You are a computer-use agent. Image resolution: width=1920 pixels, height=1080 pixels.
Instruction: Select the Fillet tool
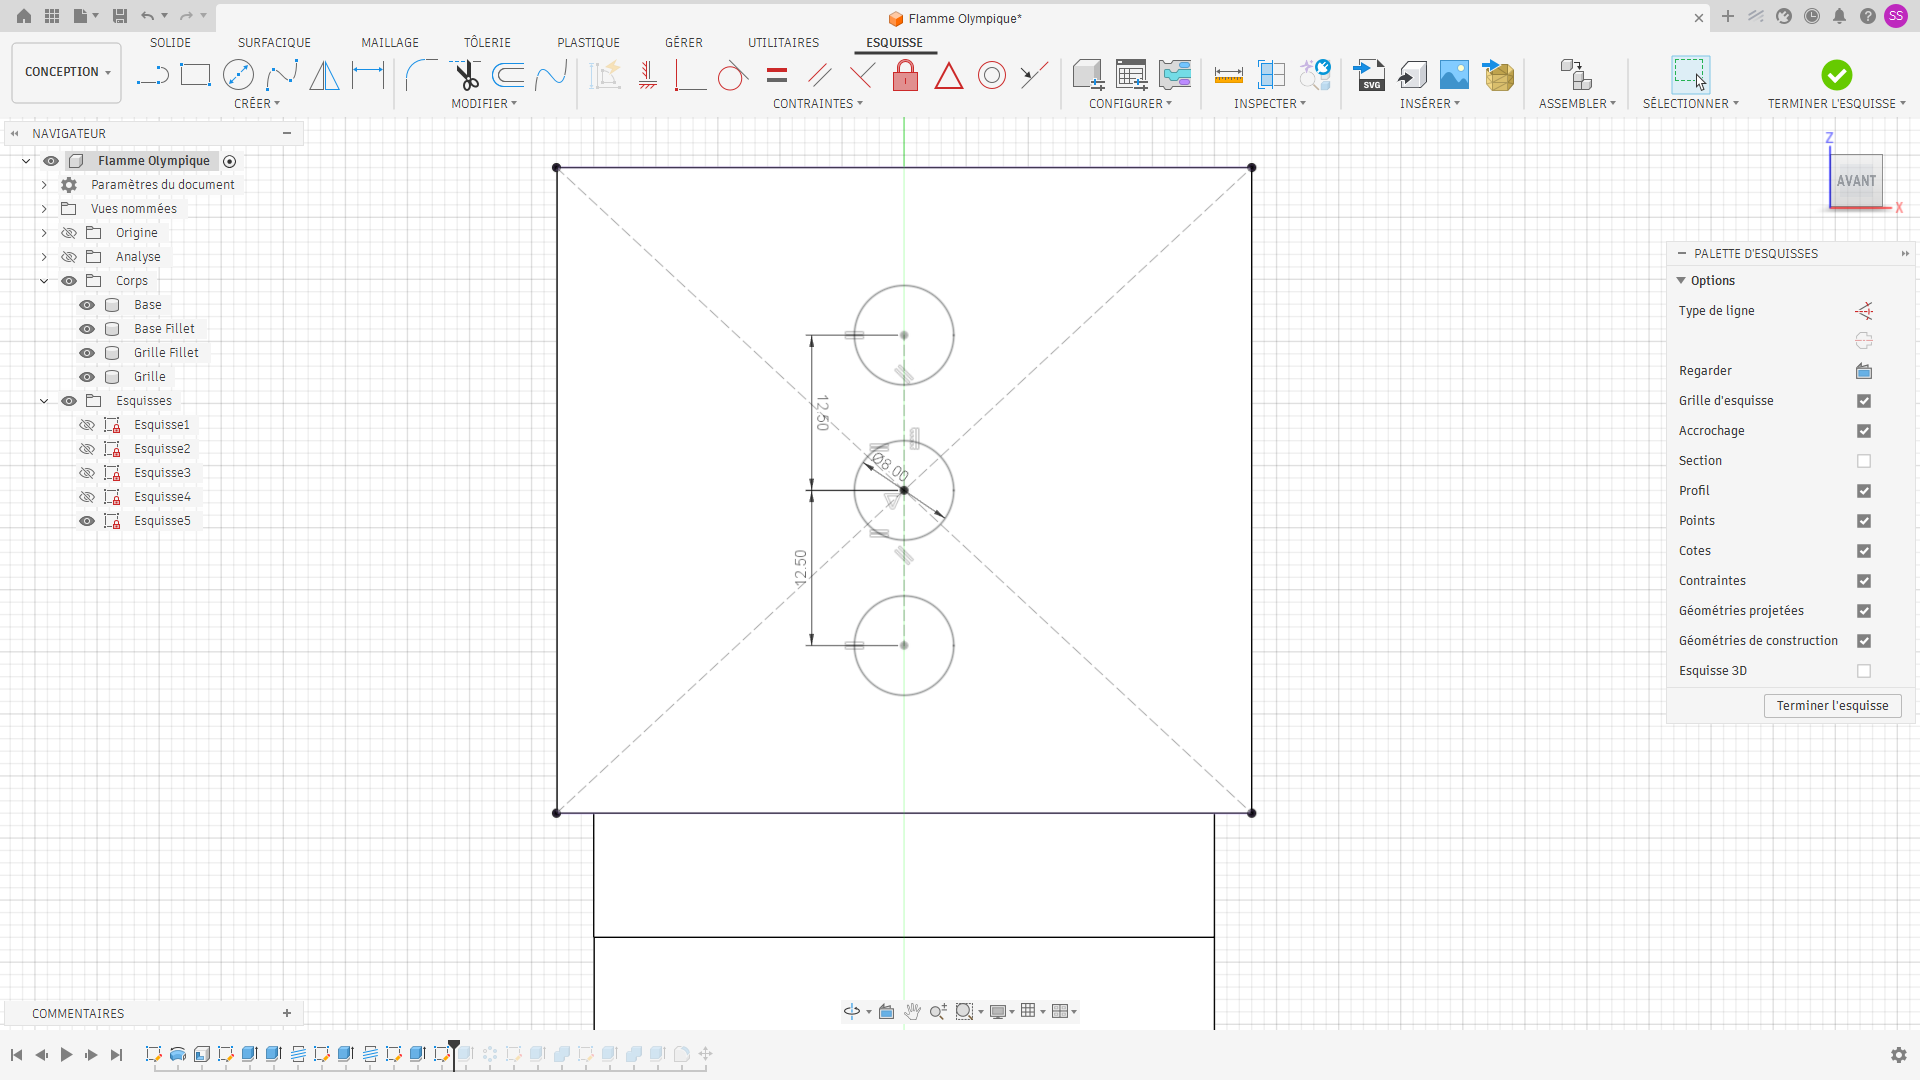[421, 75]
